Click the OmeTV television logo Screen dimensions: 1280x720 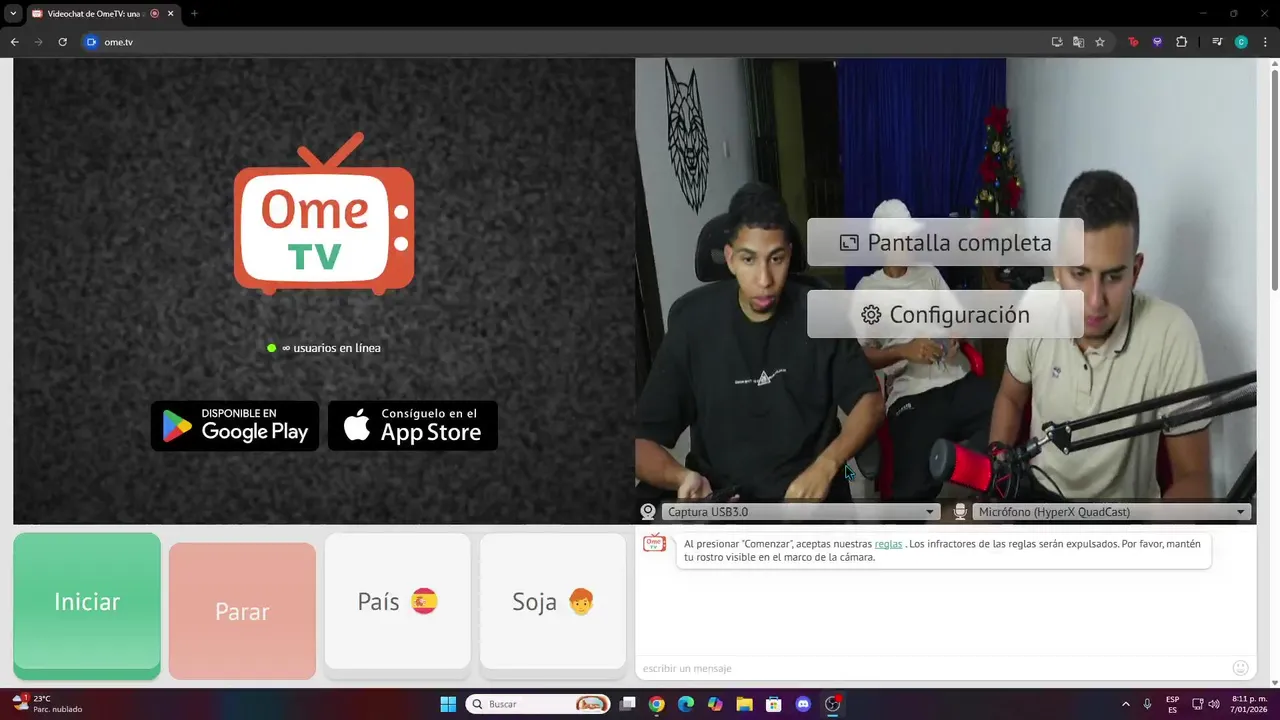pos(324,214)
